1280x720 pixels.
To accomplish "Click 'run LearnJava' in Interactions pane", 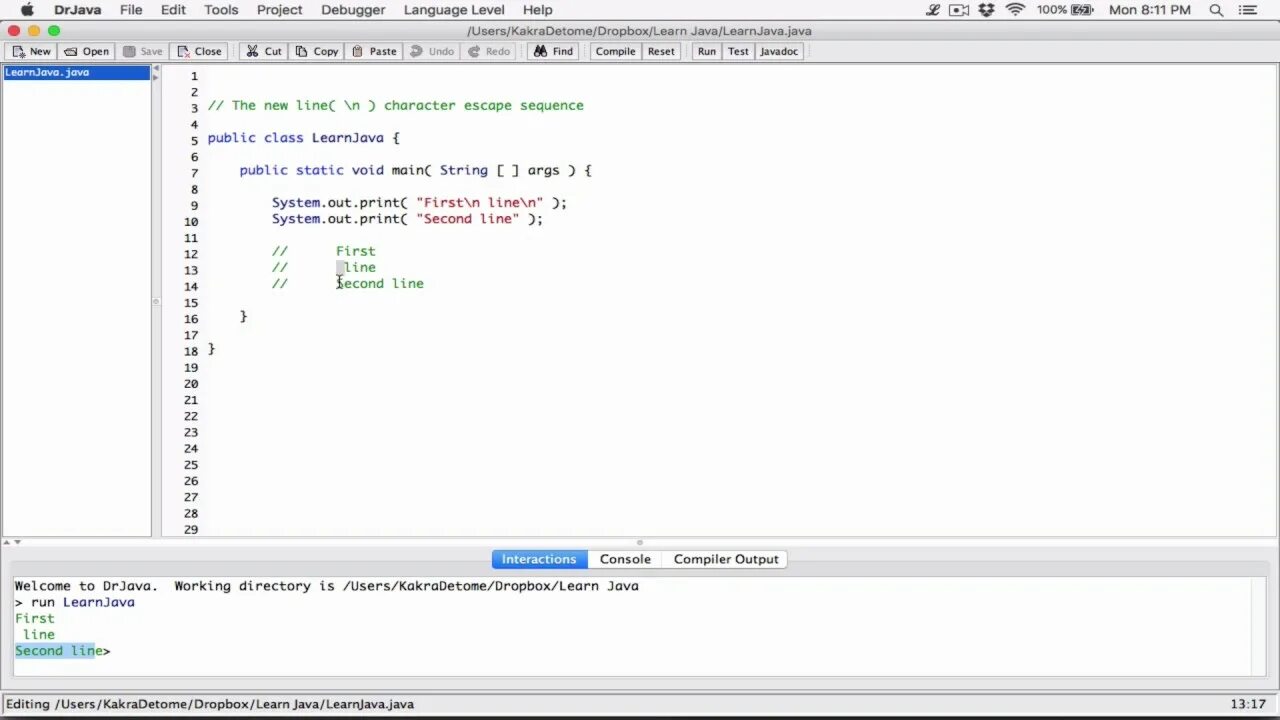I will 82,602.
